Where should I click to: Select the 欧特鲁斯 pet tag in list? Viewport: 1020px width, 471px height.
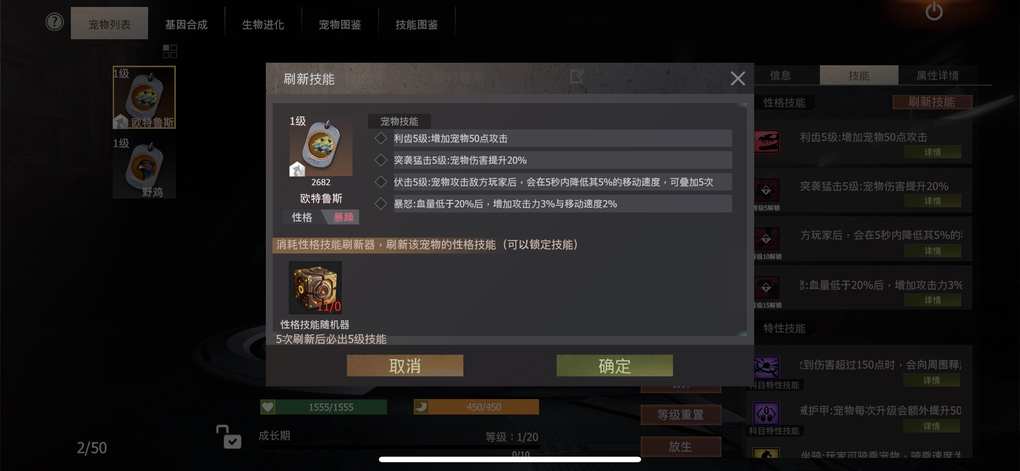coord(144,98)
